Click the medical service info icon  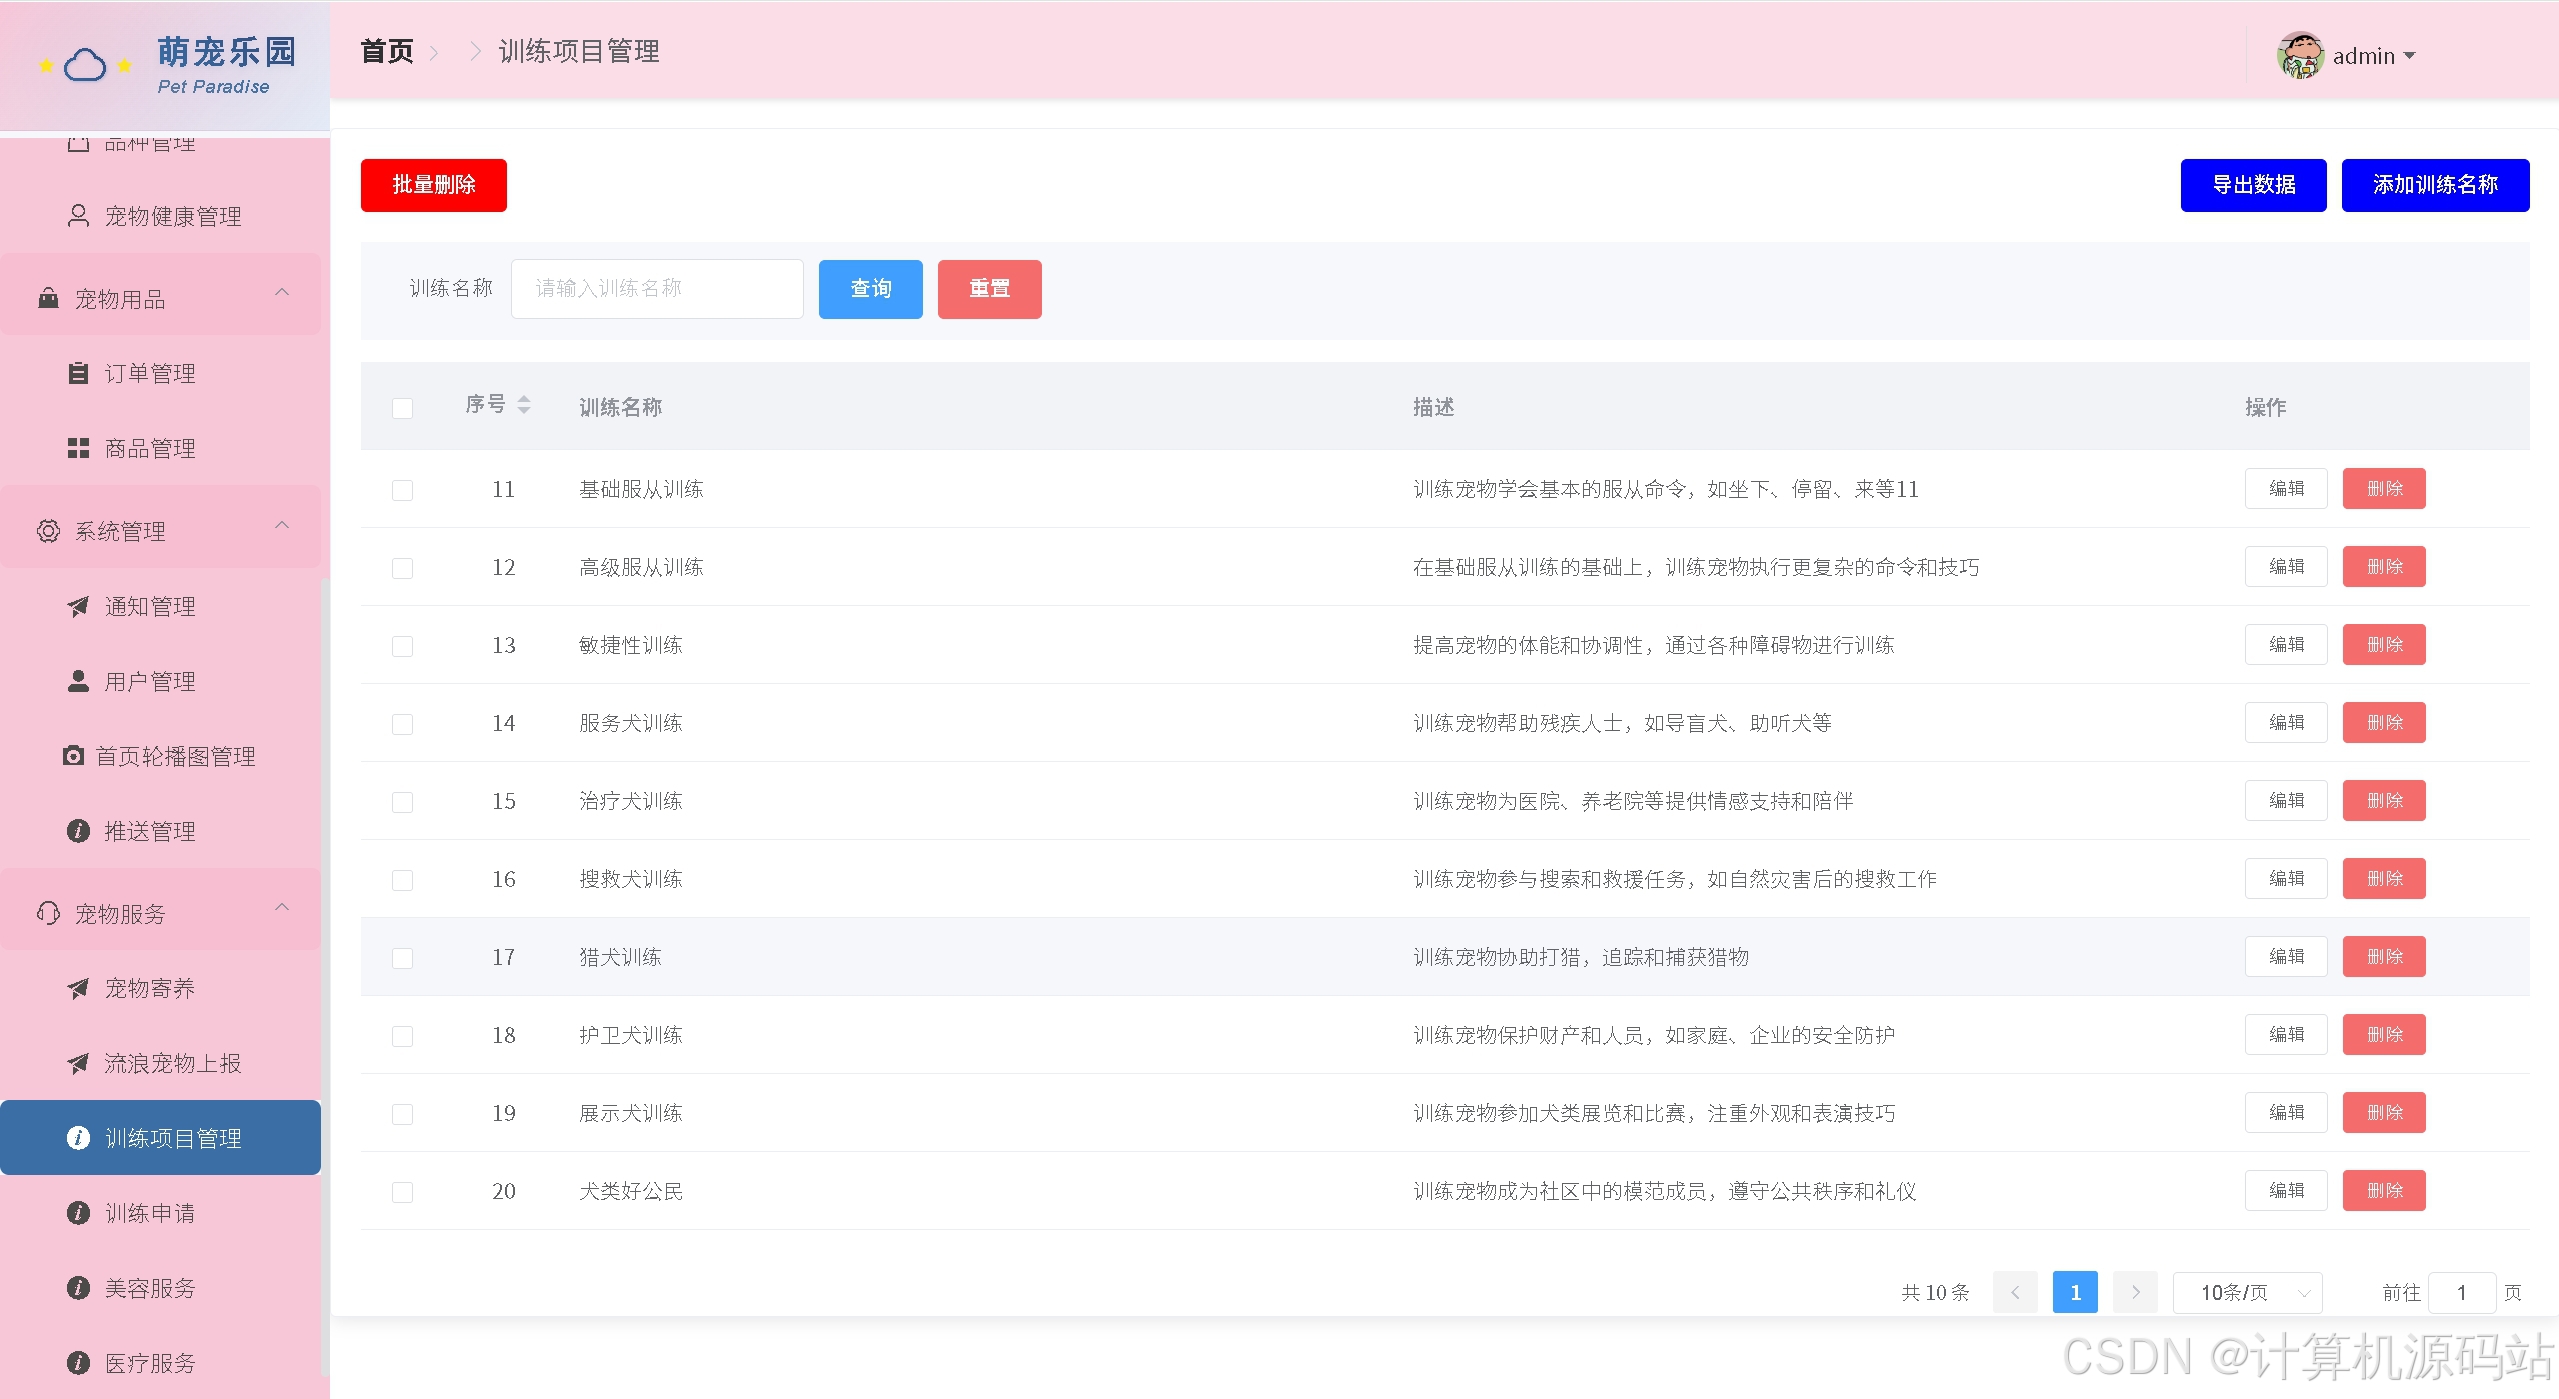pos(78,1363)
